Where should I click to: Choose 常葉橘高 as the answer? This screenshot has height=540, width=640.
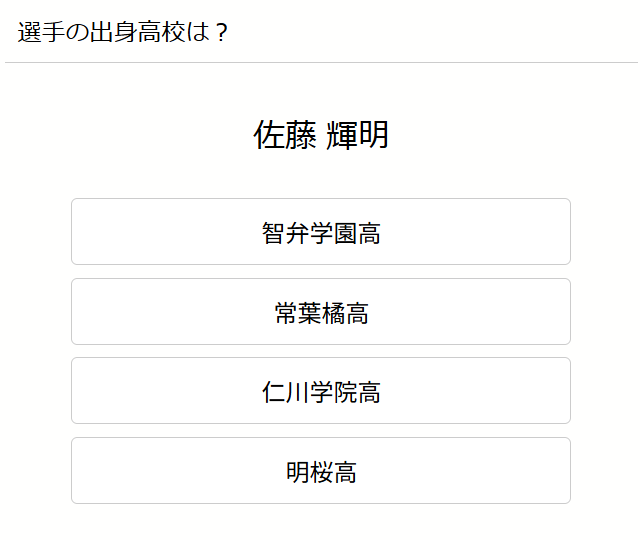click(320, 312)
